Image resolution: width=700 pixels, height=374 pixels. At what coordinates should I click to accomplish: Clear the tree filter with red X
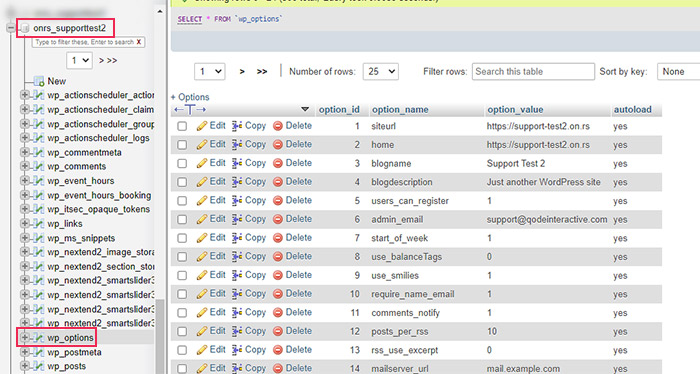tap(139, 42)
